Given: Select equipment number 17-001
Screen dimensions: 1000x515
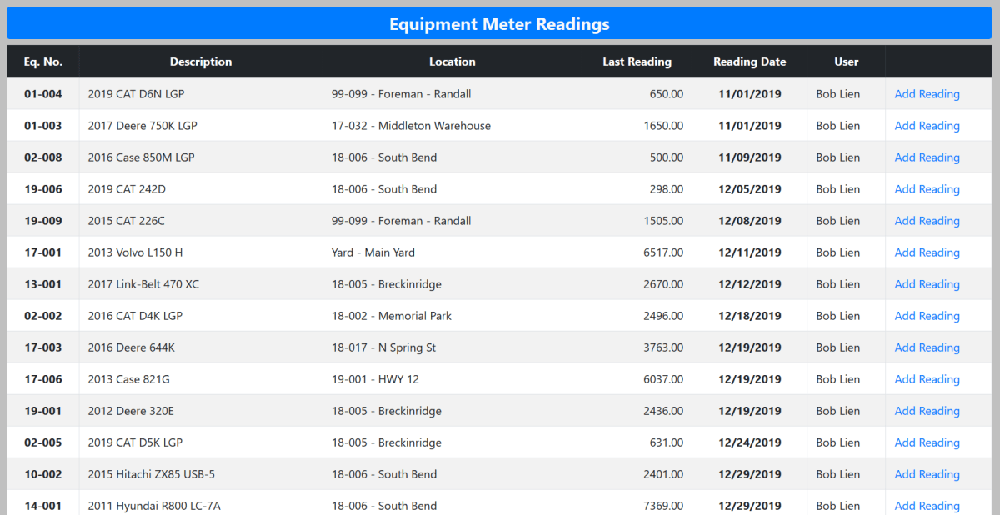Looking at the screenshot, I should (x=43, y=252).
